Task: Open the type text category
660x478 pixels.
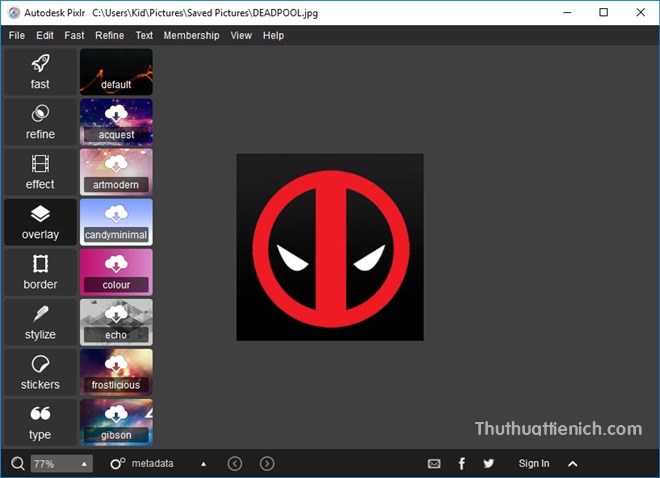Action: pyautogui.click(x=40, y=422)
